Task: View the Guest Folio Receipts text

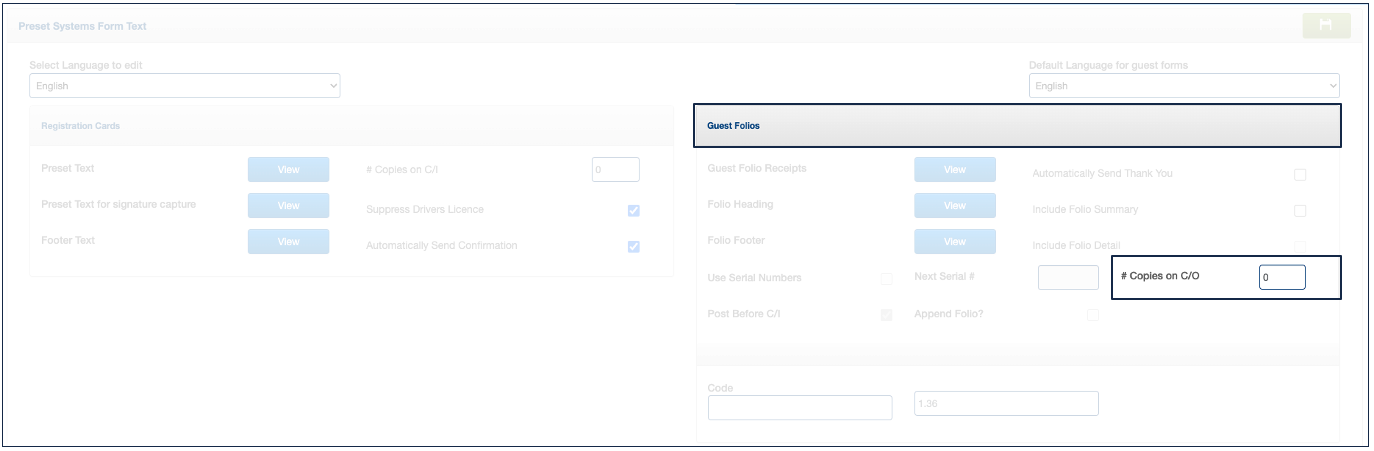Action: [954, 170]
